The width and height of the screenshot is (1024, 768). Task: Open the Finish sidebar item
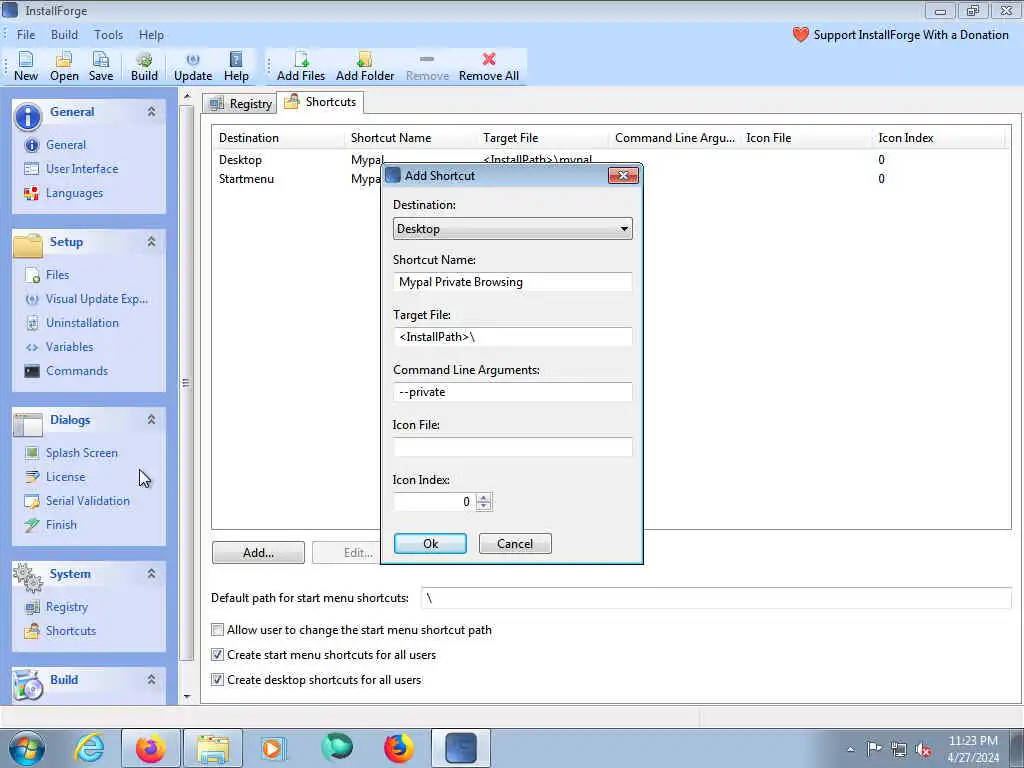pyautogui.click(x=61, y=526)
